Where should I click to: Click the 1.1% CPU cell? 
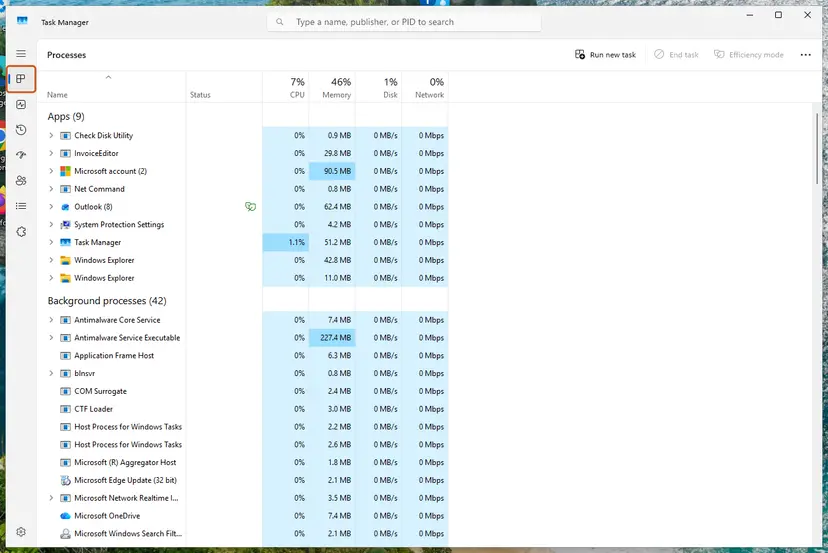(x=286, y=242)
